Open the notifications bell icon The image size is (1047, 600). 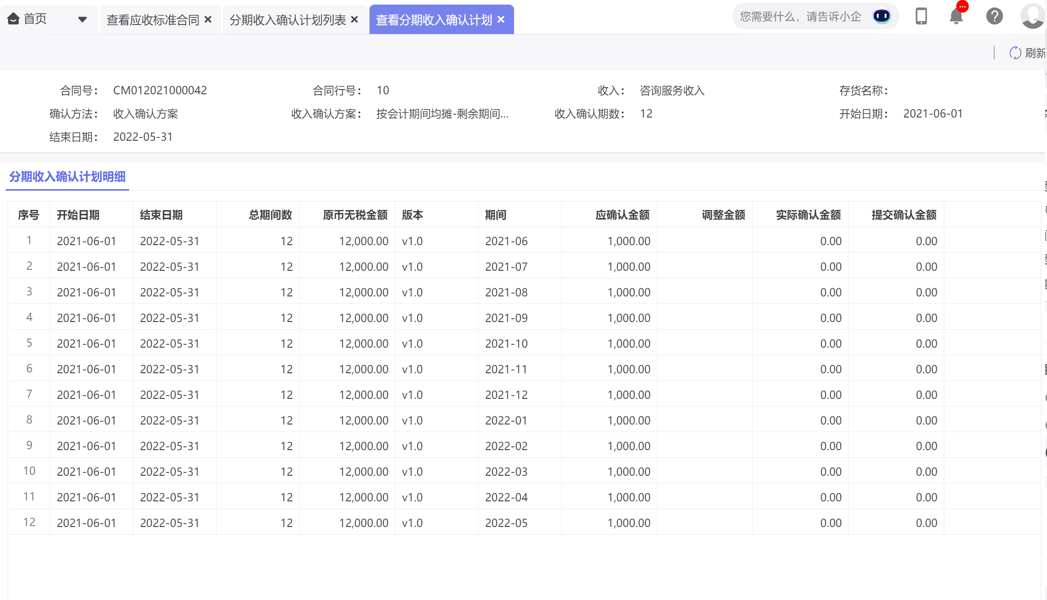[x=956, y=17]
